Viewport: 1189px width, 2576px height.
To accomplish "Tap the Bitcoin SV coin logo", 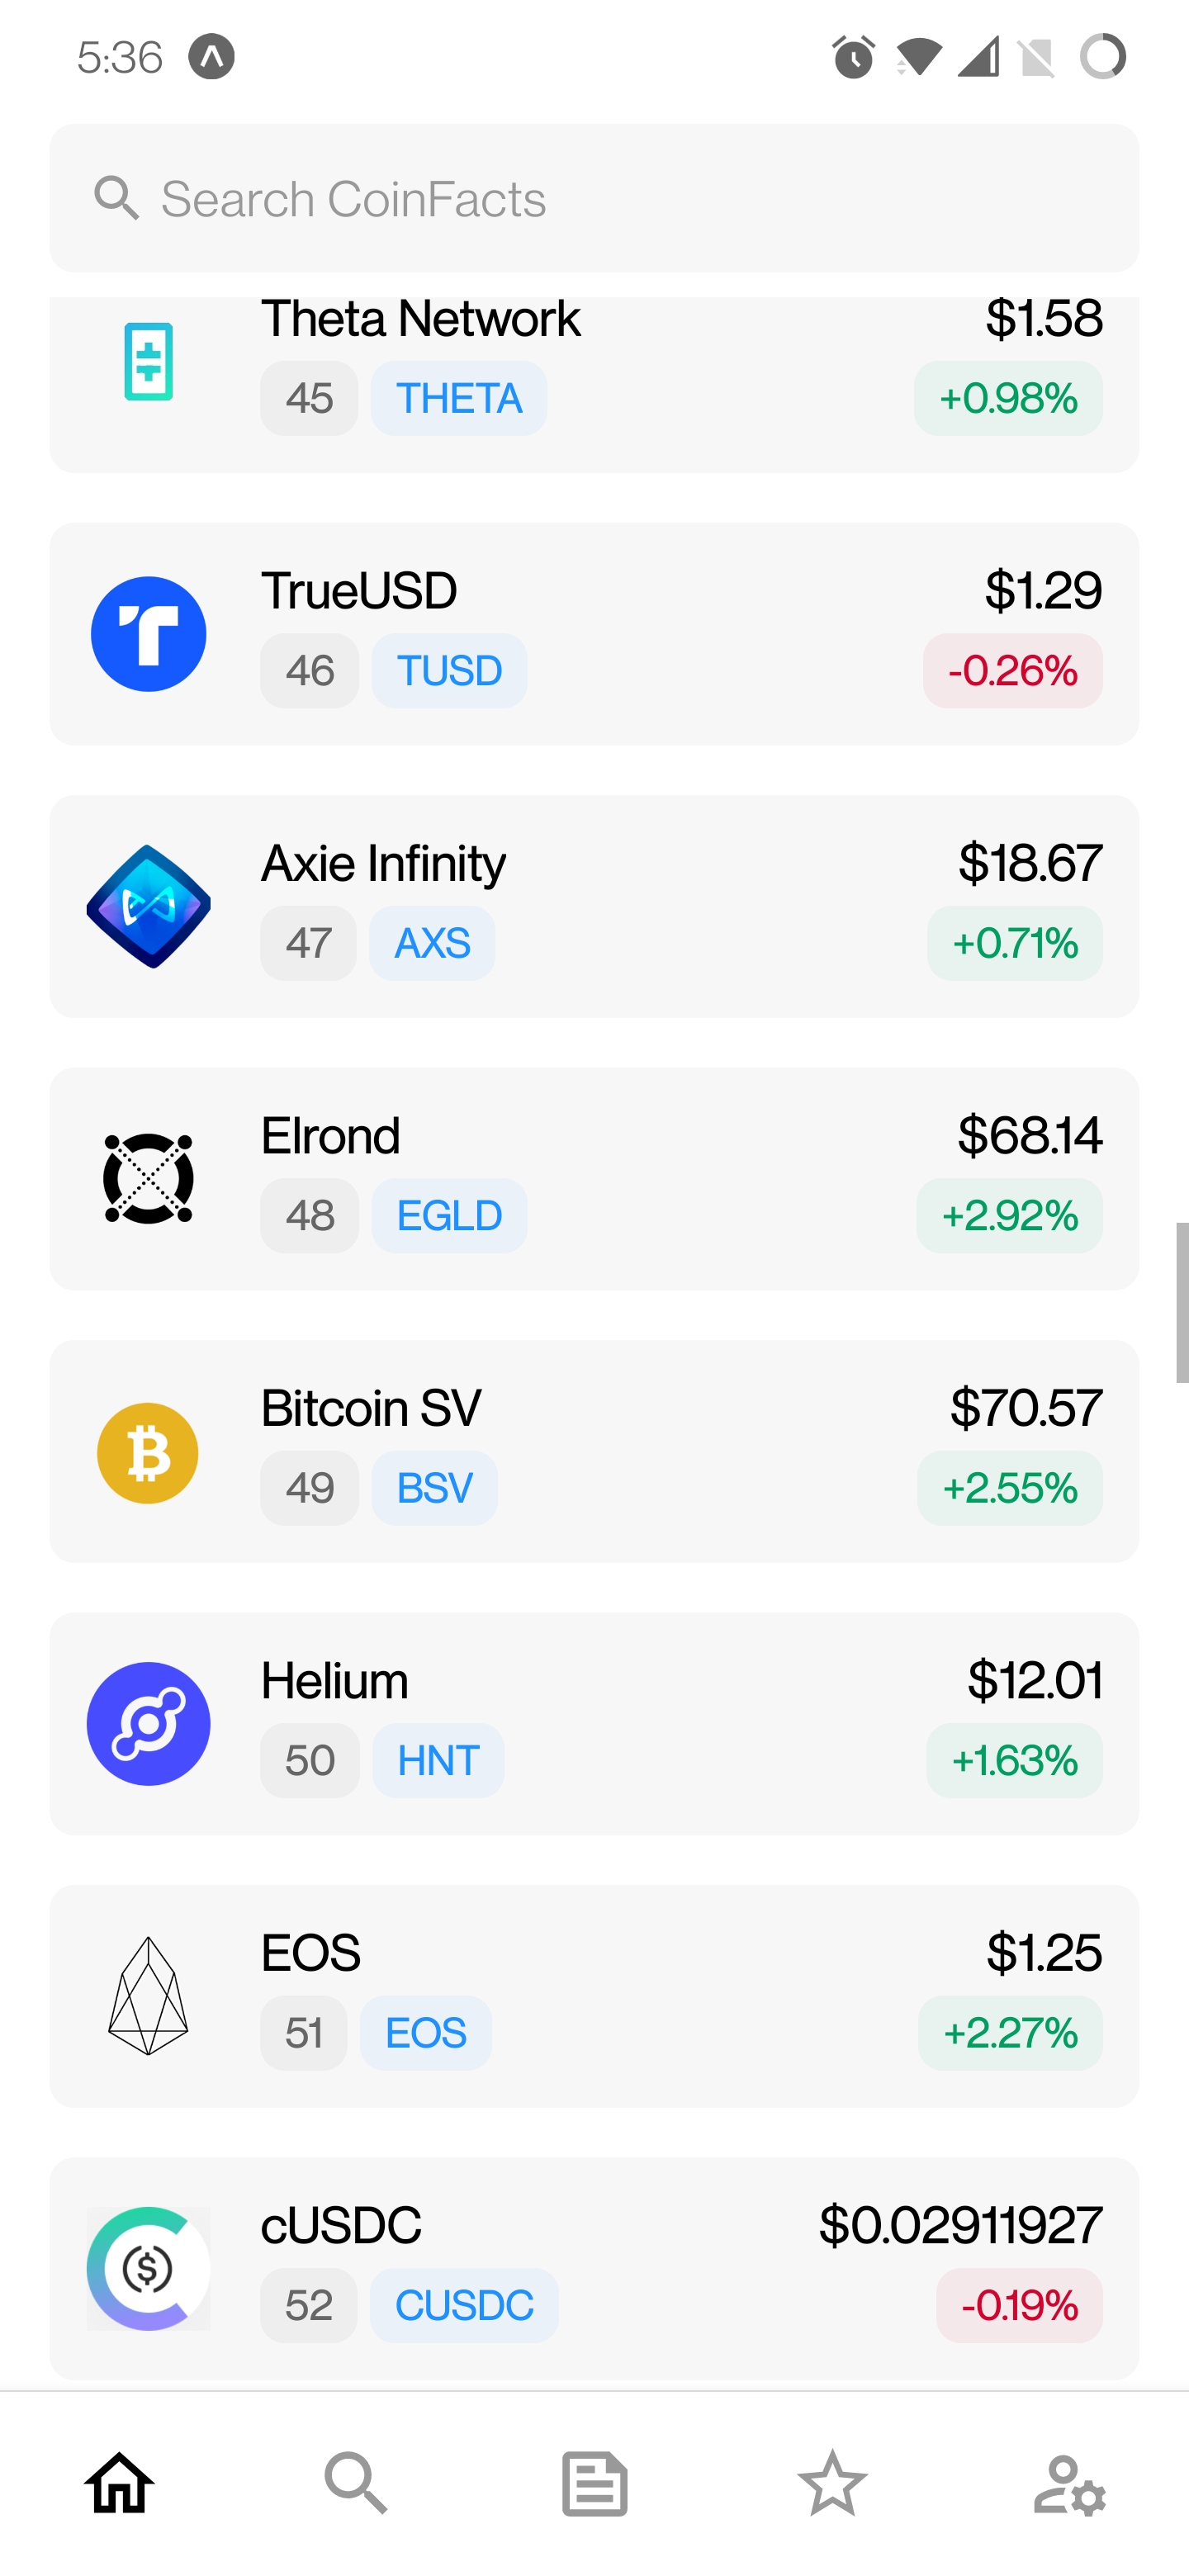I will [148, 1452].
